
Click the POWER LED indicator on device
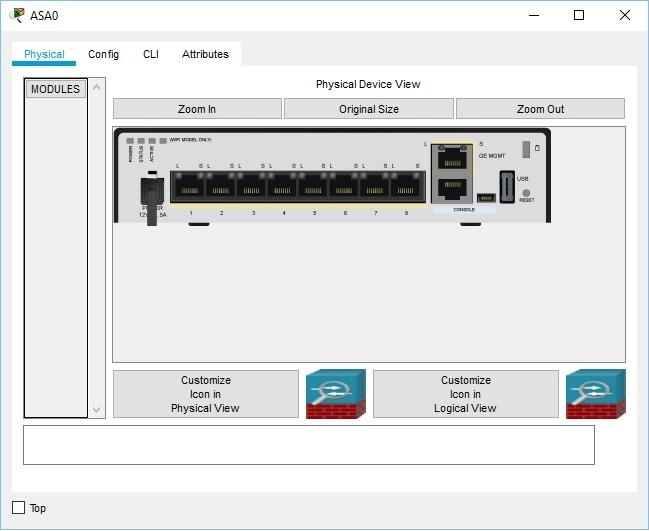(x=130, y=141)
